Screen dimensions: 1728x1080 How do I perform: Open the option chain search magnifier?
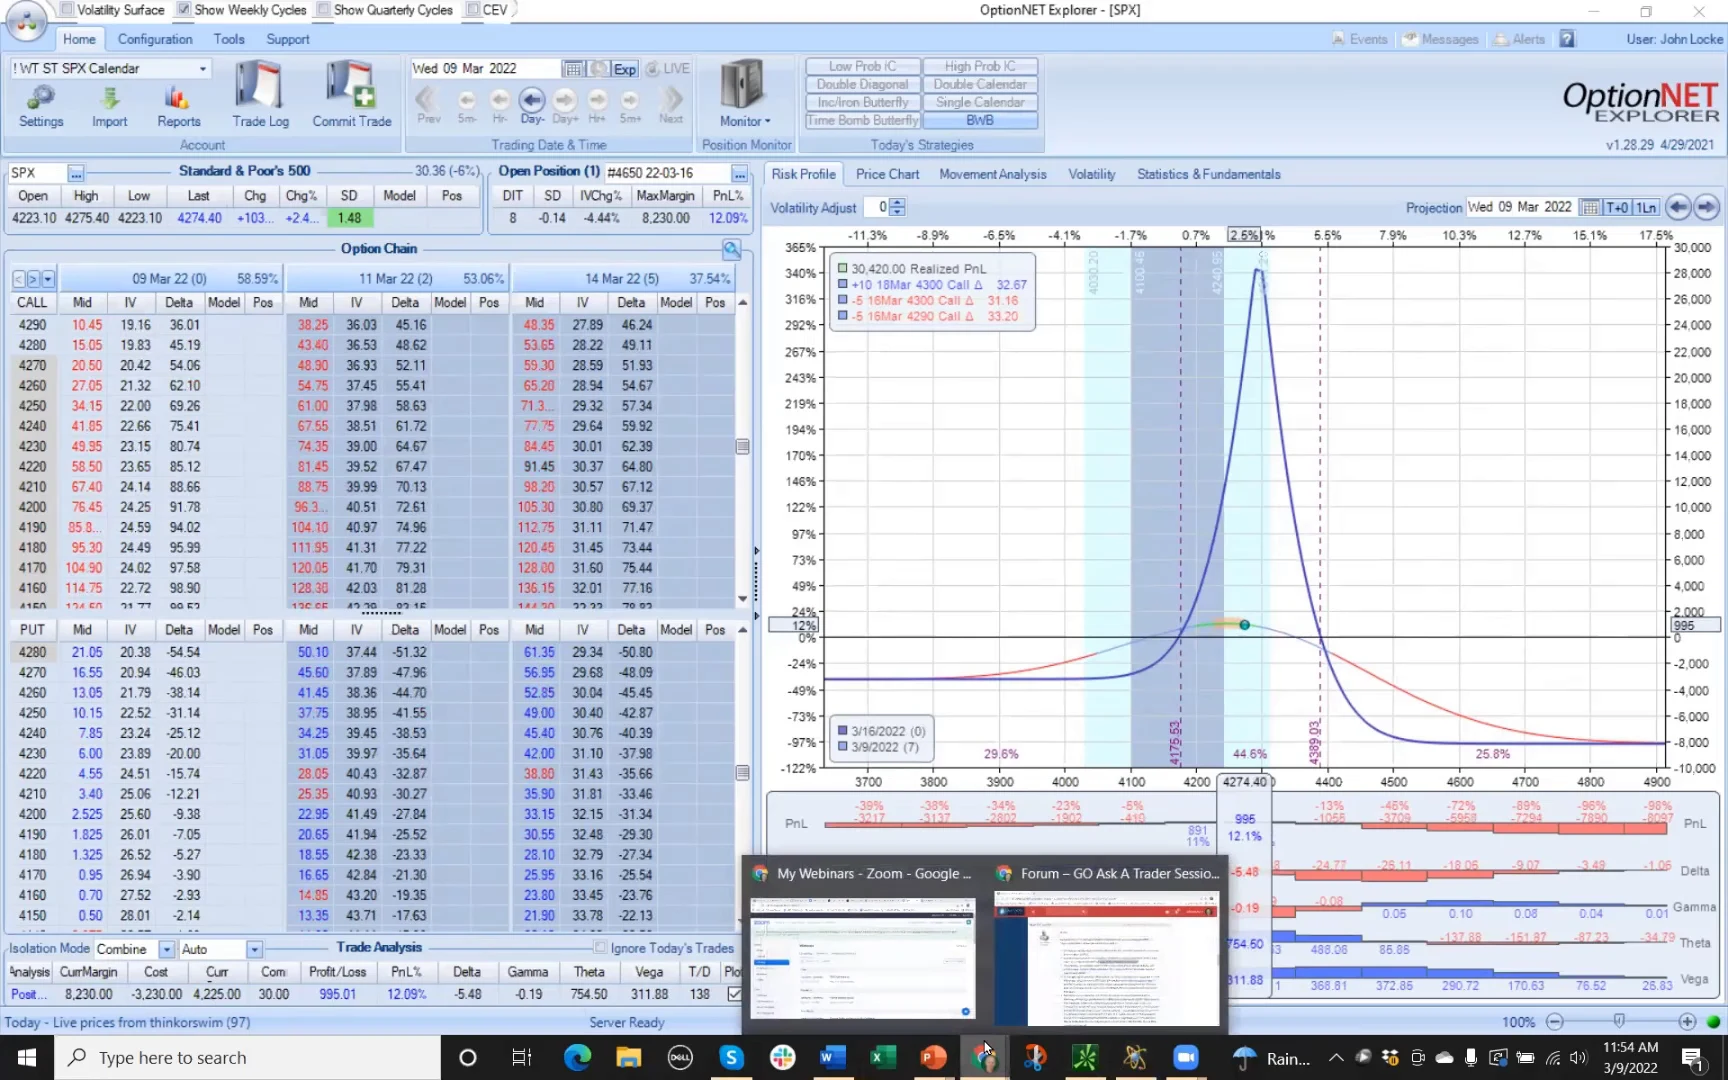732,249
